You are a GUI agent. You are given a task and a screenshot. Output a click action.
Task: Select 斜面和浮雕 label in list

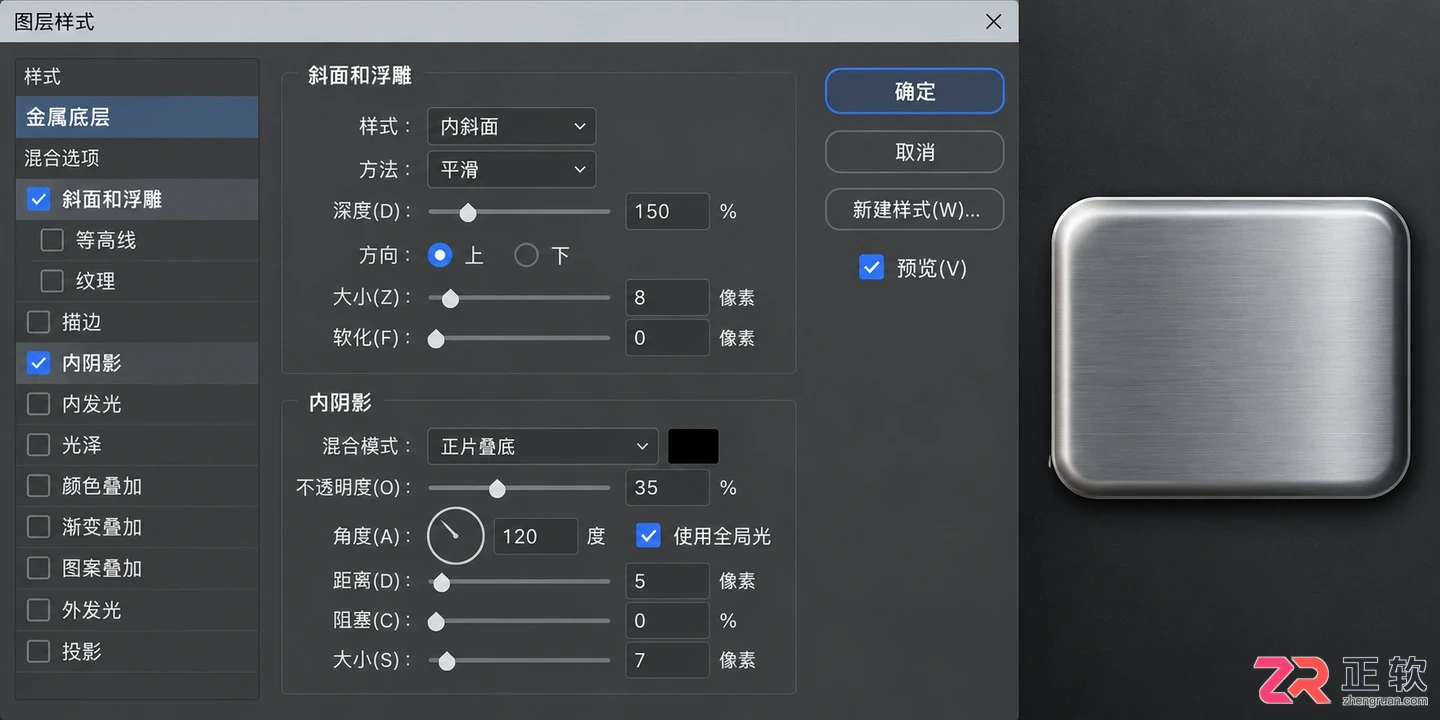coord(112,199)
